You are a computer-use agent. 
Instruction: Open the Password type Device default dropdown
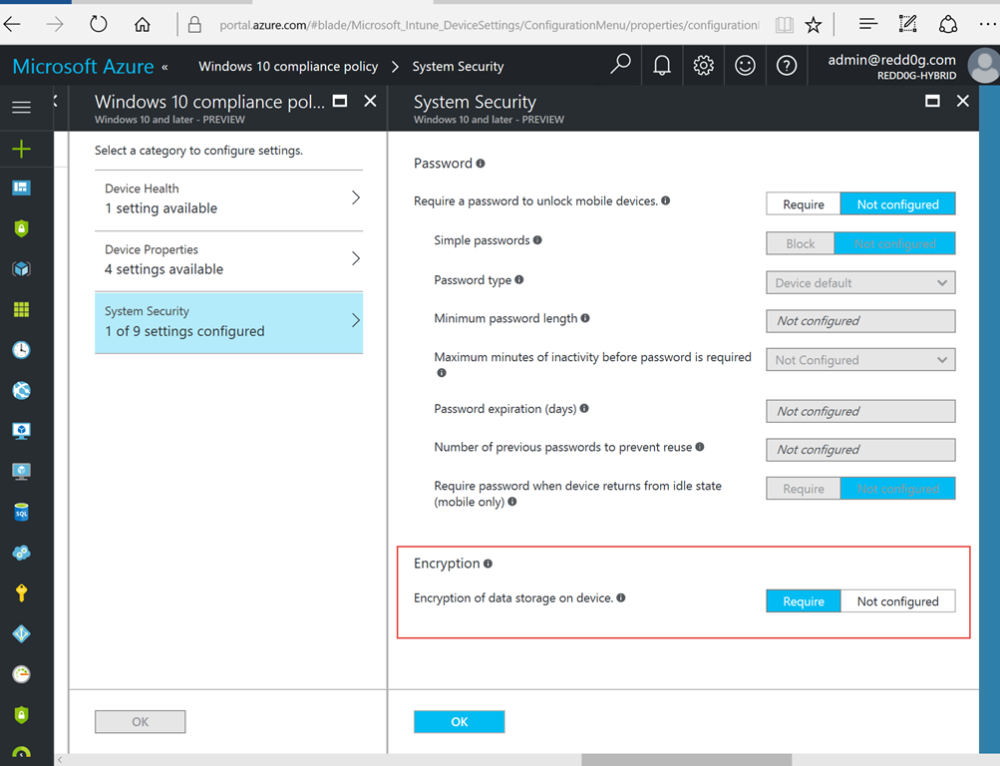click(x=860, y=283)
